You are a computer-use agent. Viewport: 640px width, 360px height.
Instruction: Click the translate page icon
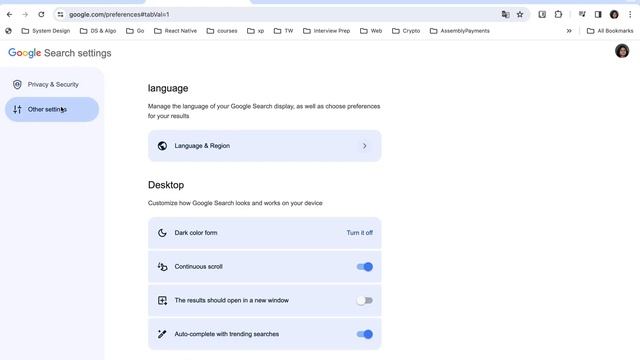tap(505, 14)
